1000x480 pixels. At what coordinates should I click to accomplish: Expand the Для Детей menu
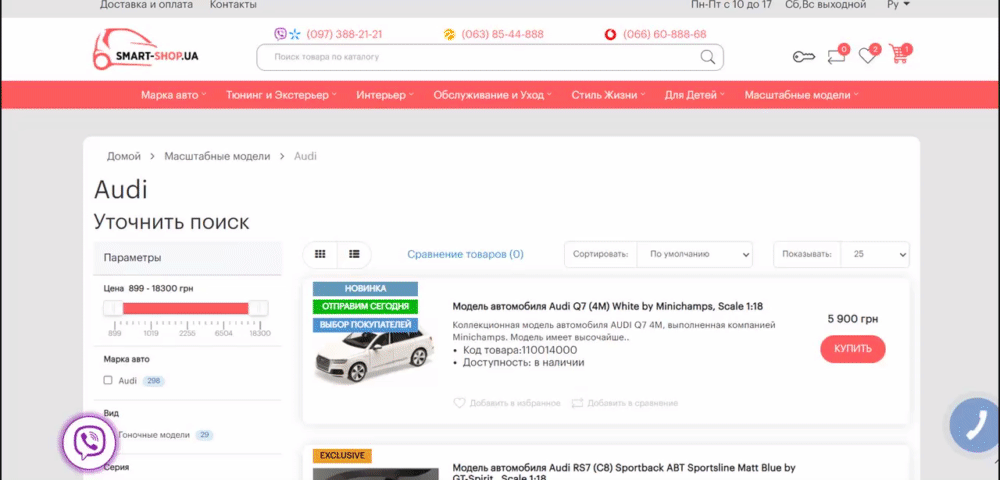point(695,95)
